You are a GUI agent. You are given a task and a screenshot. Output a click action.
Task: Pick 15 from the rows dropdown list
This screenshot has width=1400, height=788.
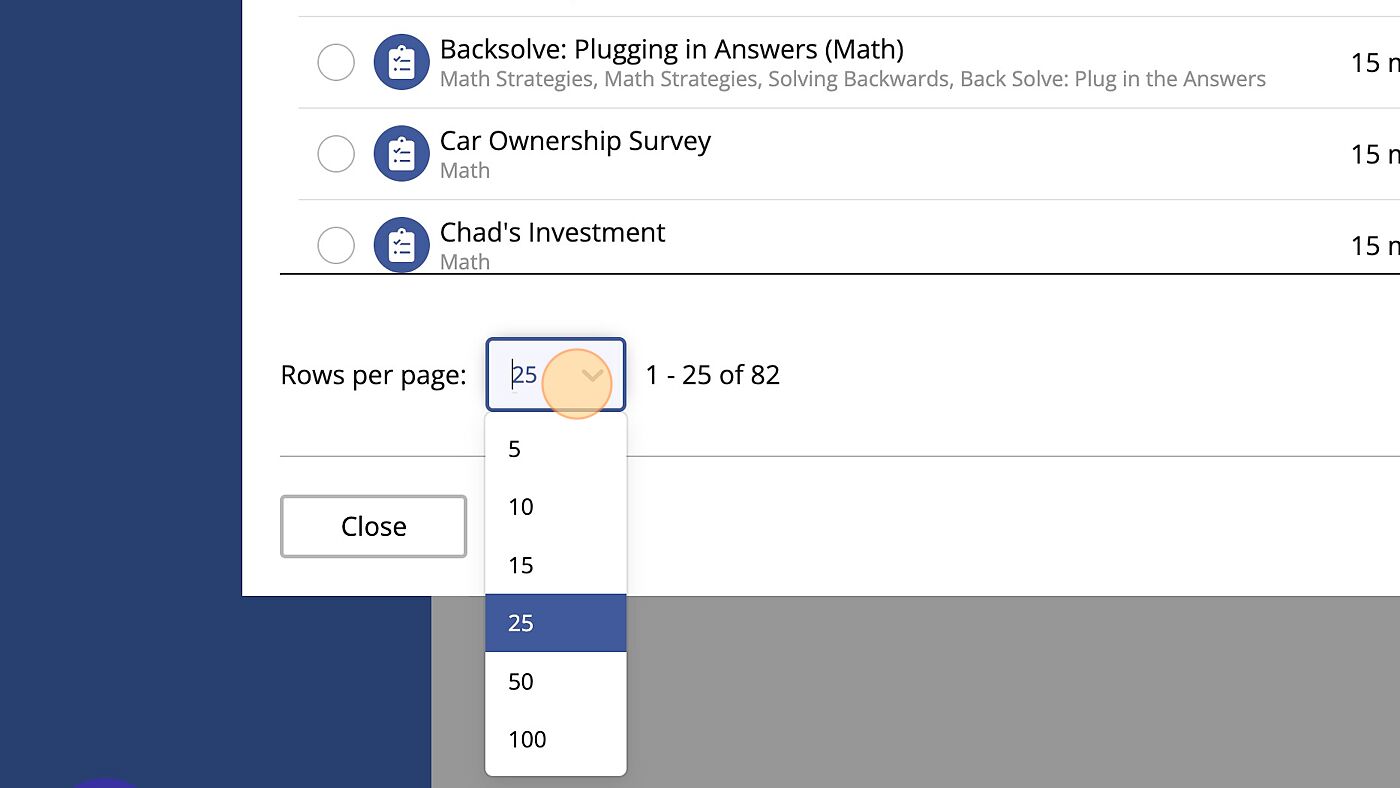555,565
